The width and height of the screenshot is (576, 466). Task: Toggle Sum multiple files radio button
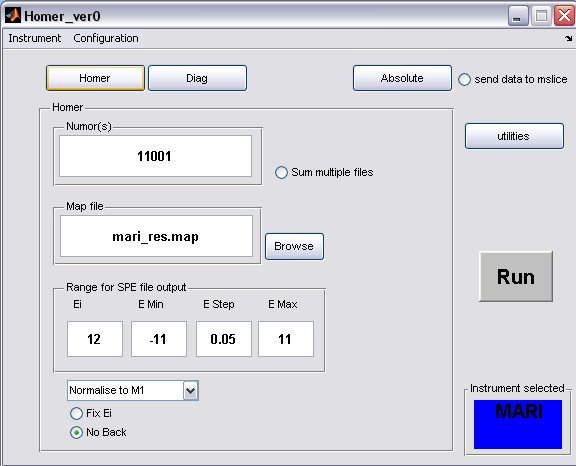tap(281, 173)
